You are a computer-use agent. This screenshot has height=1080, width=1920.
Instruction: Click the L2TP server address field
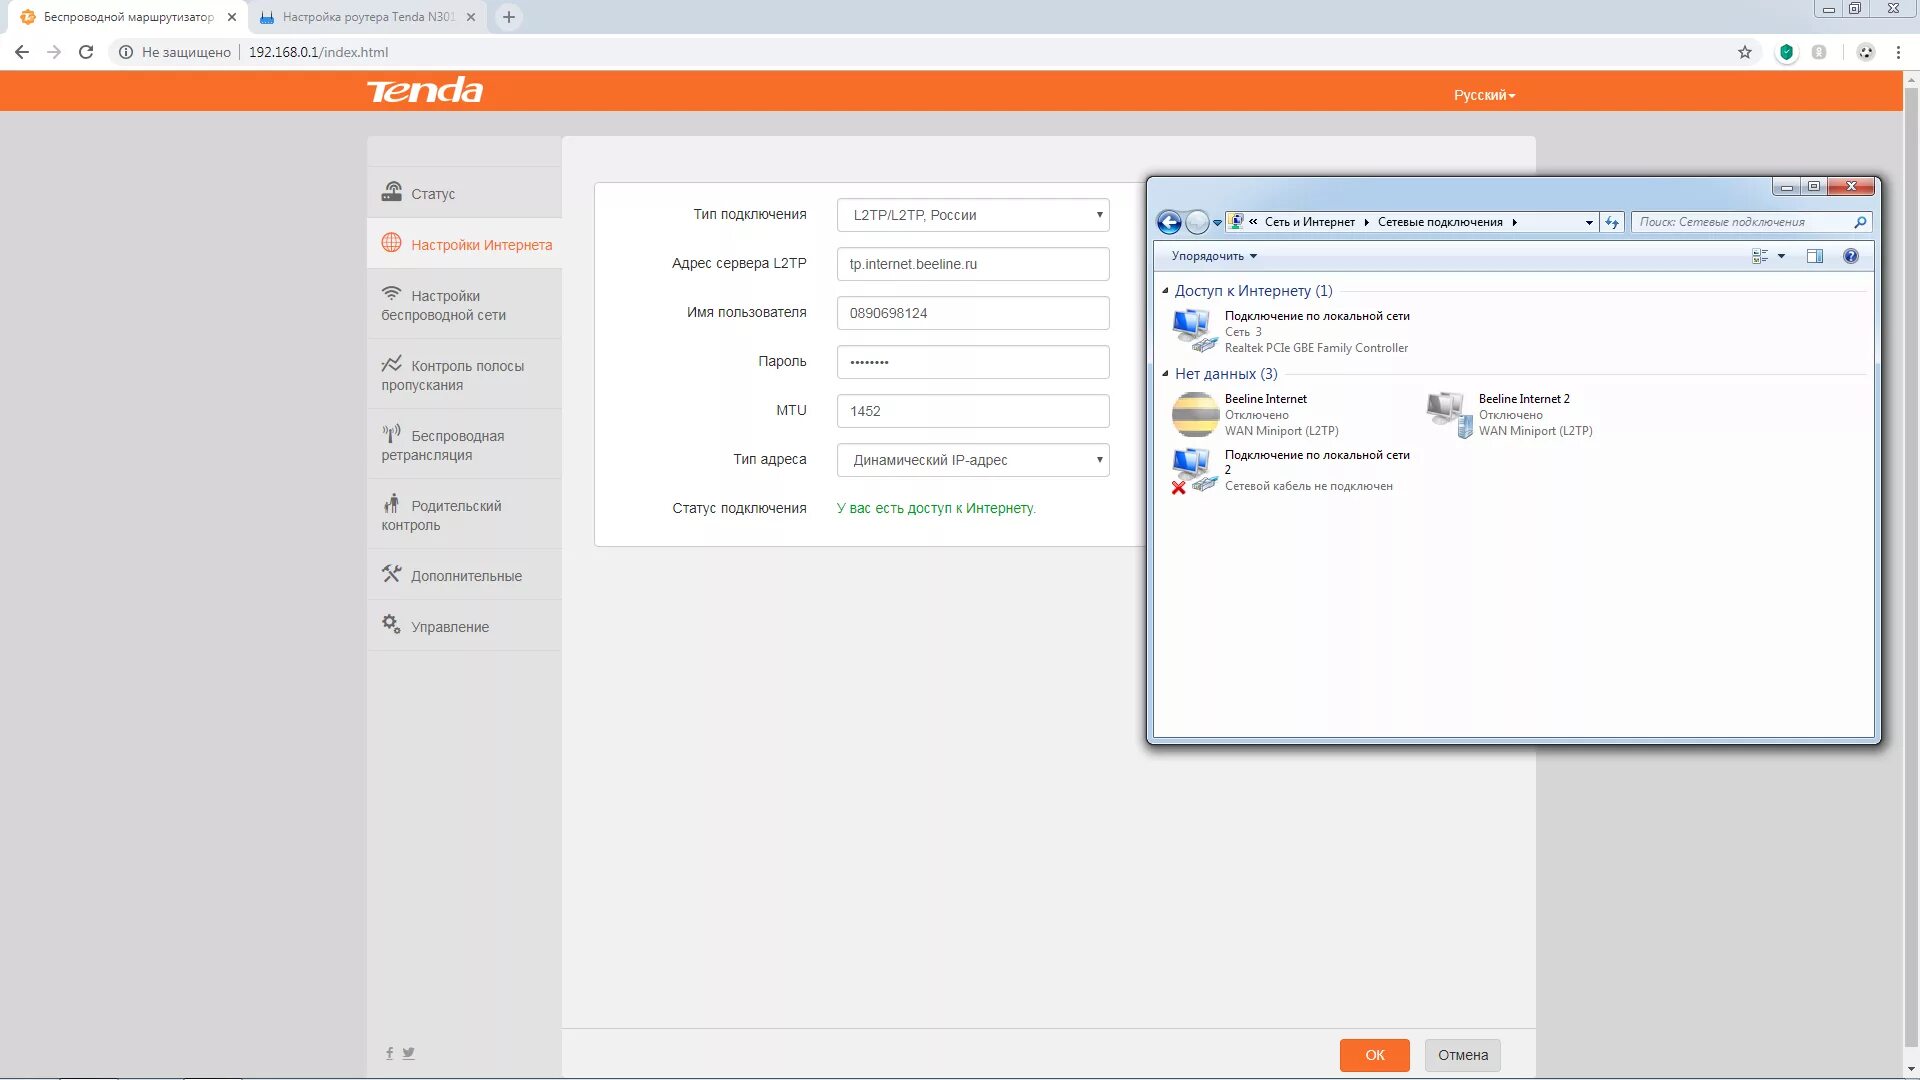click(x=972, y=264)
